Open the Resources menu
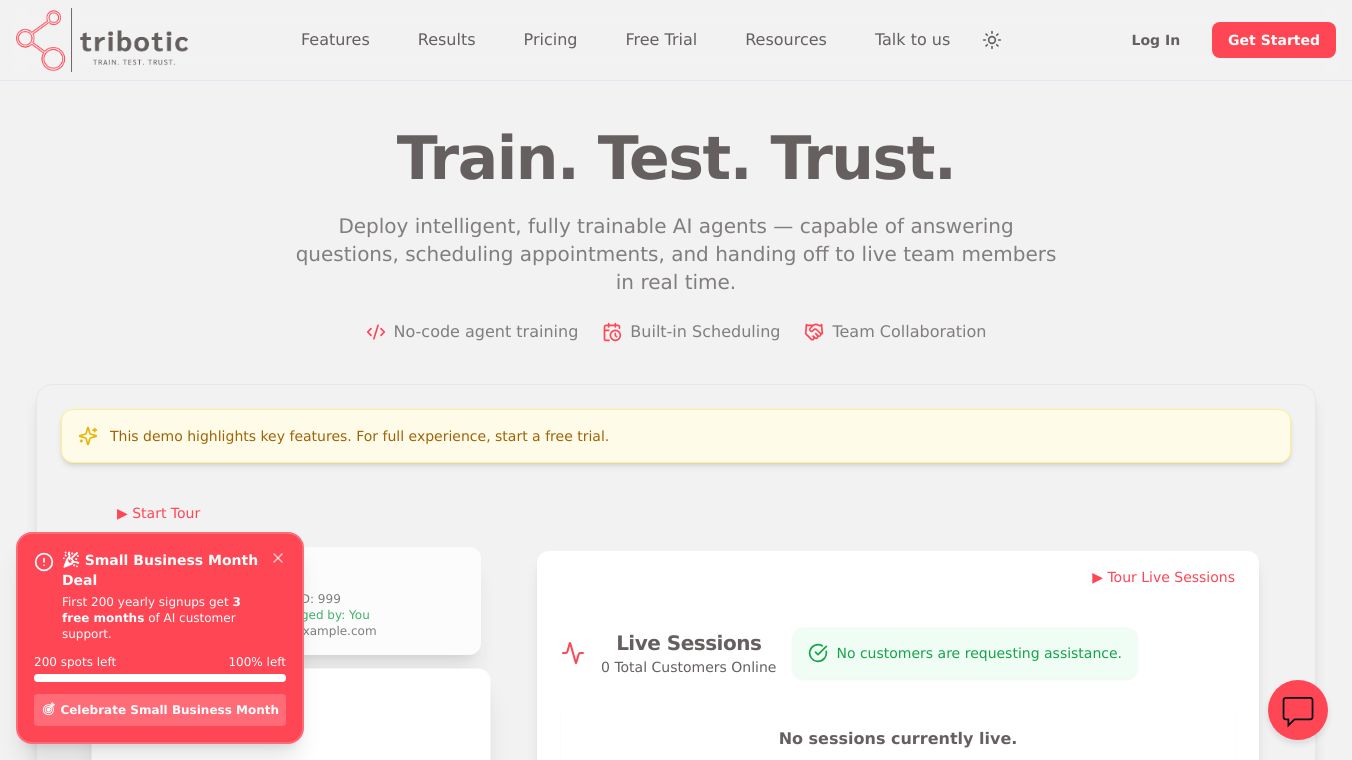Viewport: 1352px width, 760px height. (x=785, y=40)
